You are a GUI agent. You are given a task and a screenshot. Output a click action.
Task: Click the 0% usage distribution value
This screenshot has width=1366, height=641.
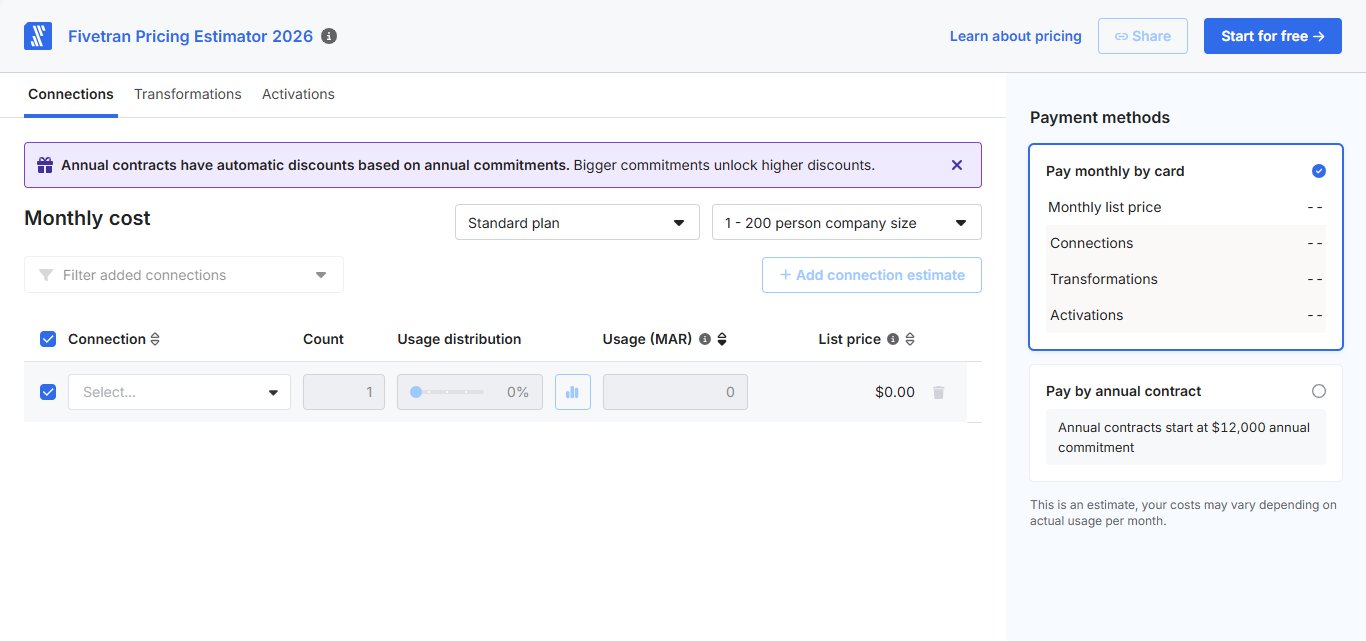[x=518, y=392]
